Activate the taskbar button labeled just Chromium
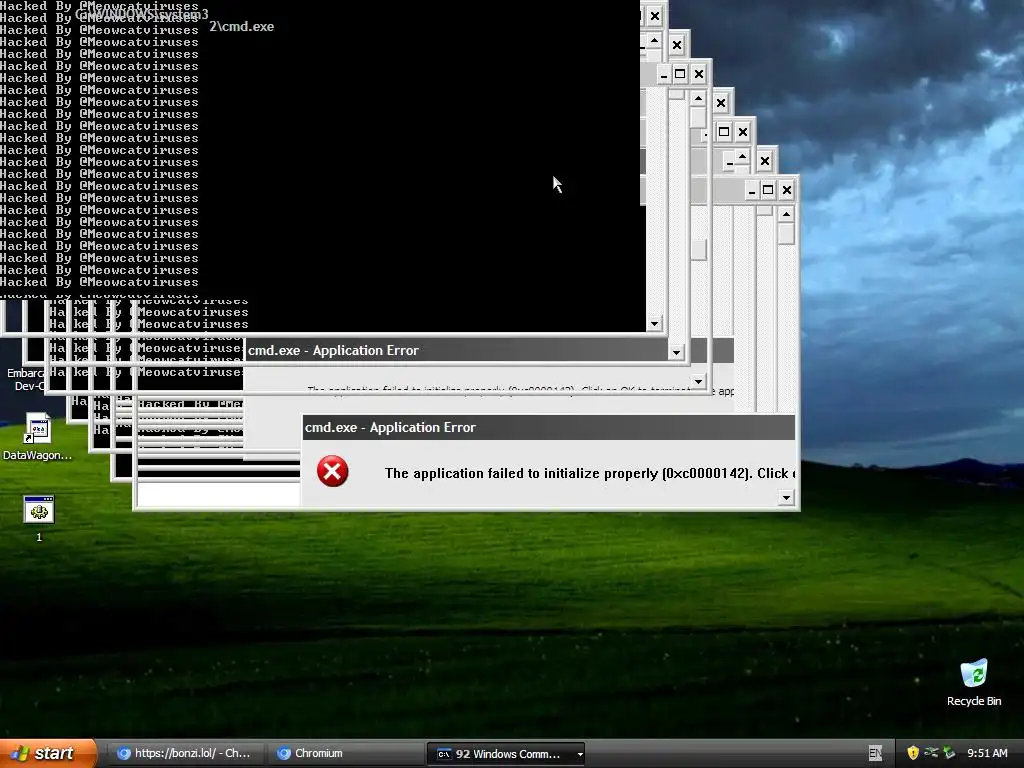 click(x=345, y=754)
